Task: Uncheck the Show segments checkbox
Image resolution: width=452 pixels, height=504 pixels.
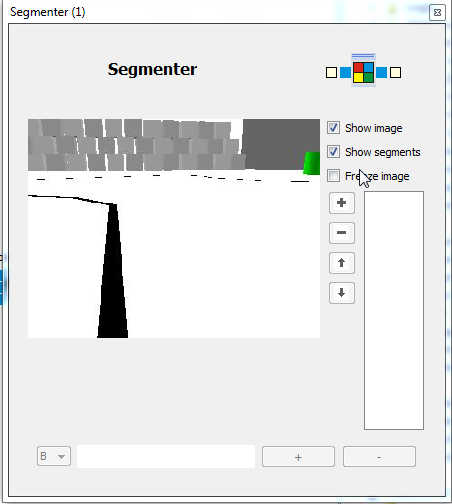Action: (333, 152)
